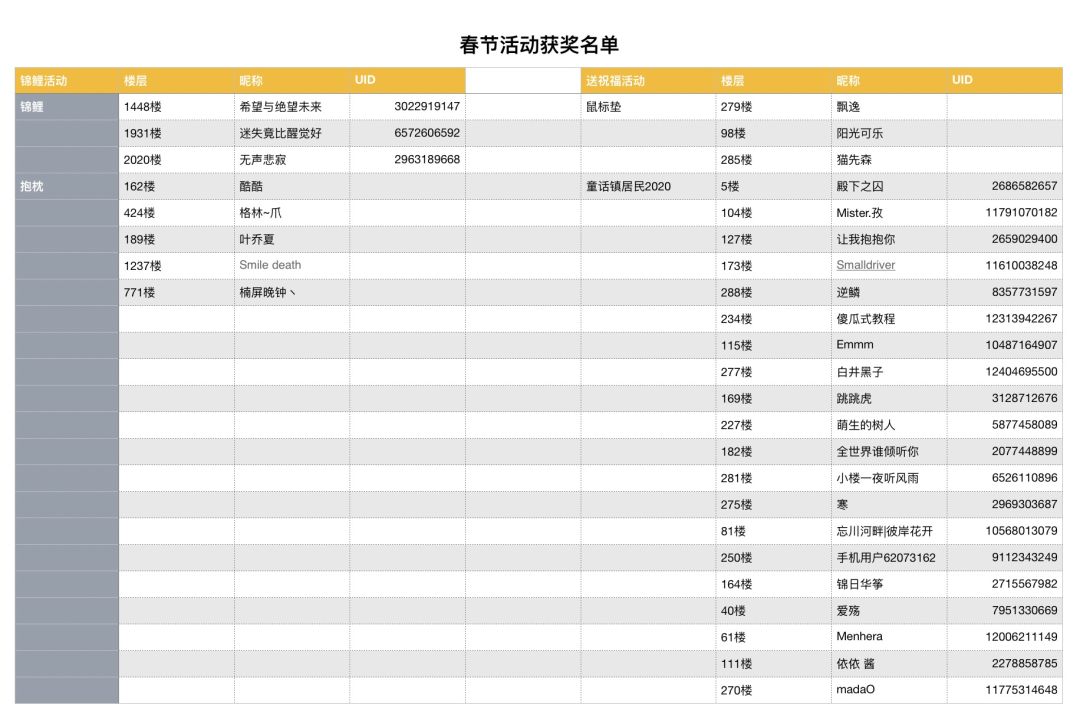Click the 童话镇居民2020 cell

648,186
